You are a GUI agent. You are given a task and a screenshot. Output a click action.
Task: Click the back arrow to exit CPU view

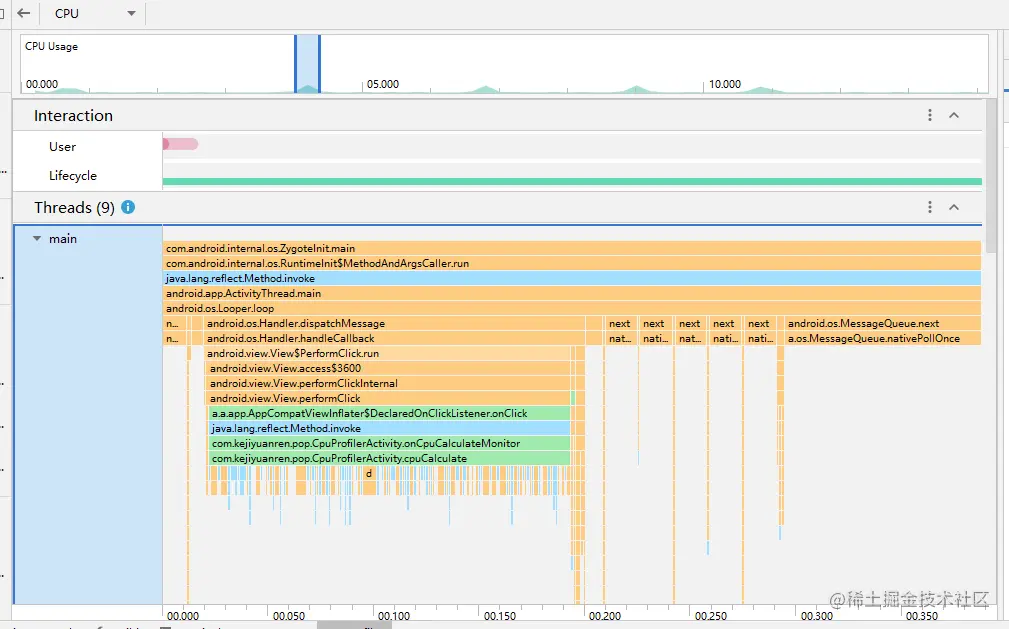22,13
